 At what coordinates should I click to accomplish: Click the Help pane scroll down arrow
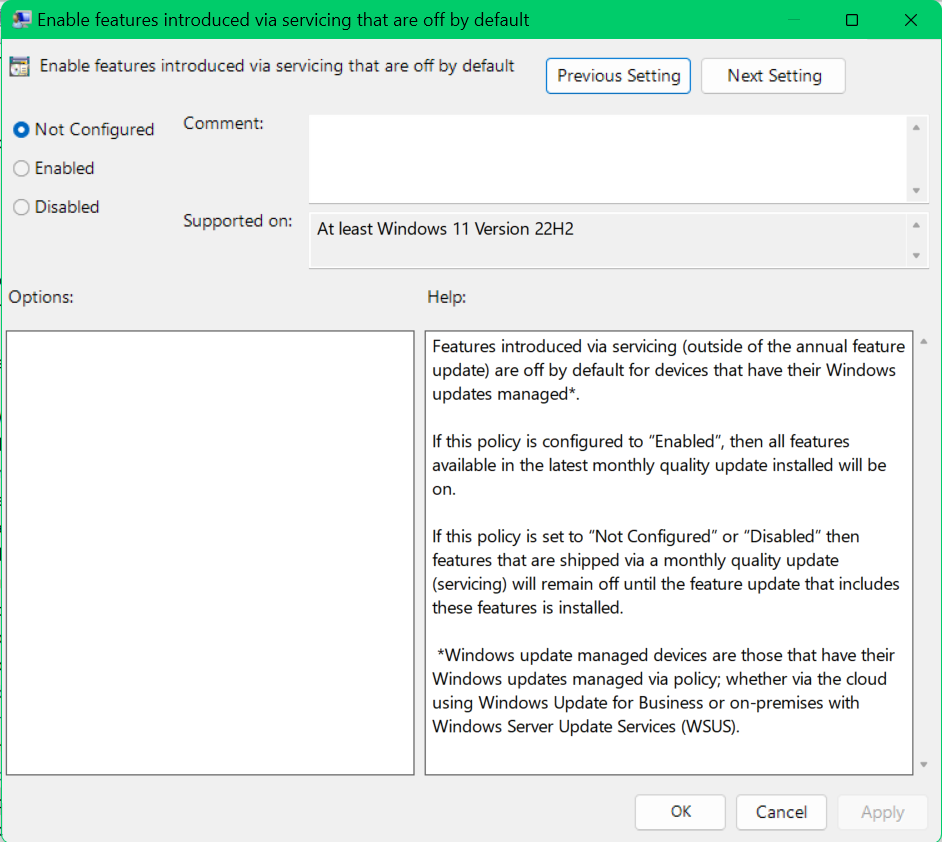(922, 765)
